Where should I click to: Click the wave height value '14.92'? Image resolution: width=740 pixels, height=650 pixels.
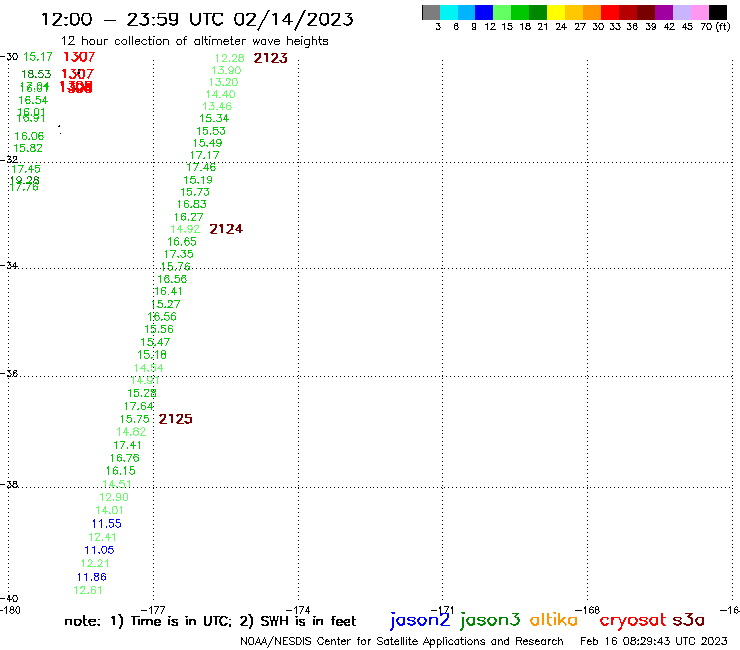185,229
